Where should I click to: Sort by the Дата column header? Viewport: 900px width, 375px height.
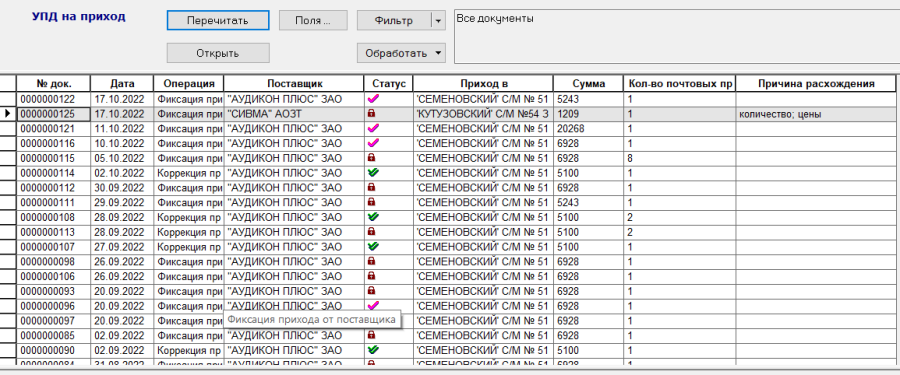(x=122, y=83)
